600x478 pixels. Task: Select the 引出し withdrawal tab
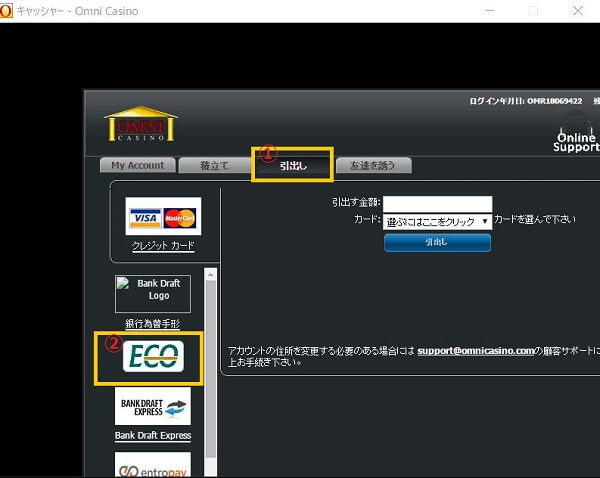point(293,166)
